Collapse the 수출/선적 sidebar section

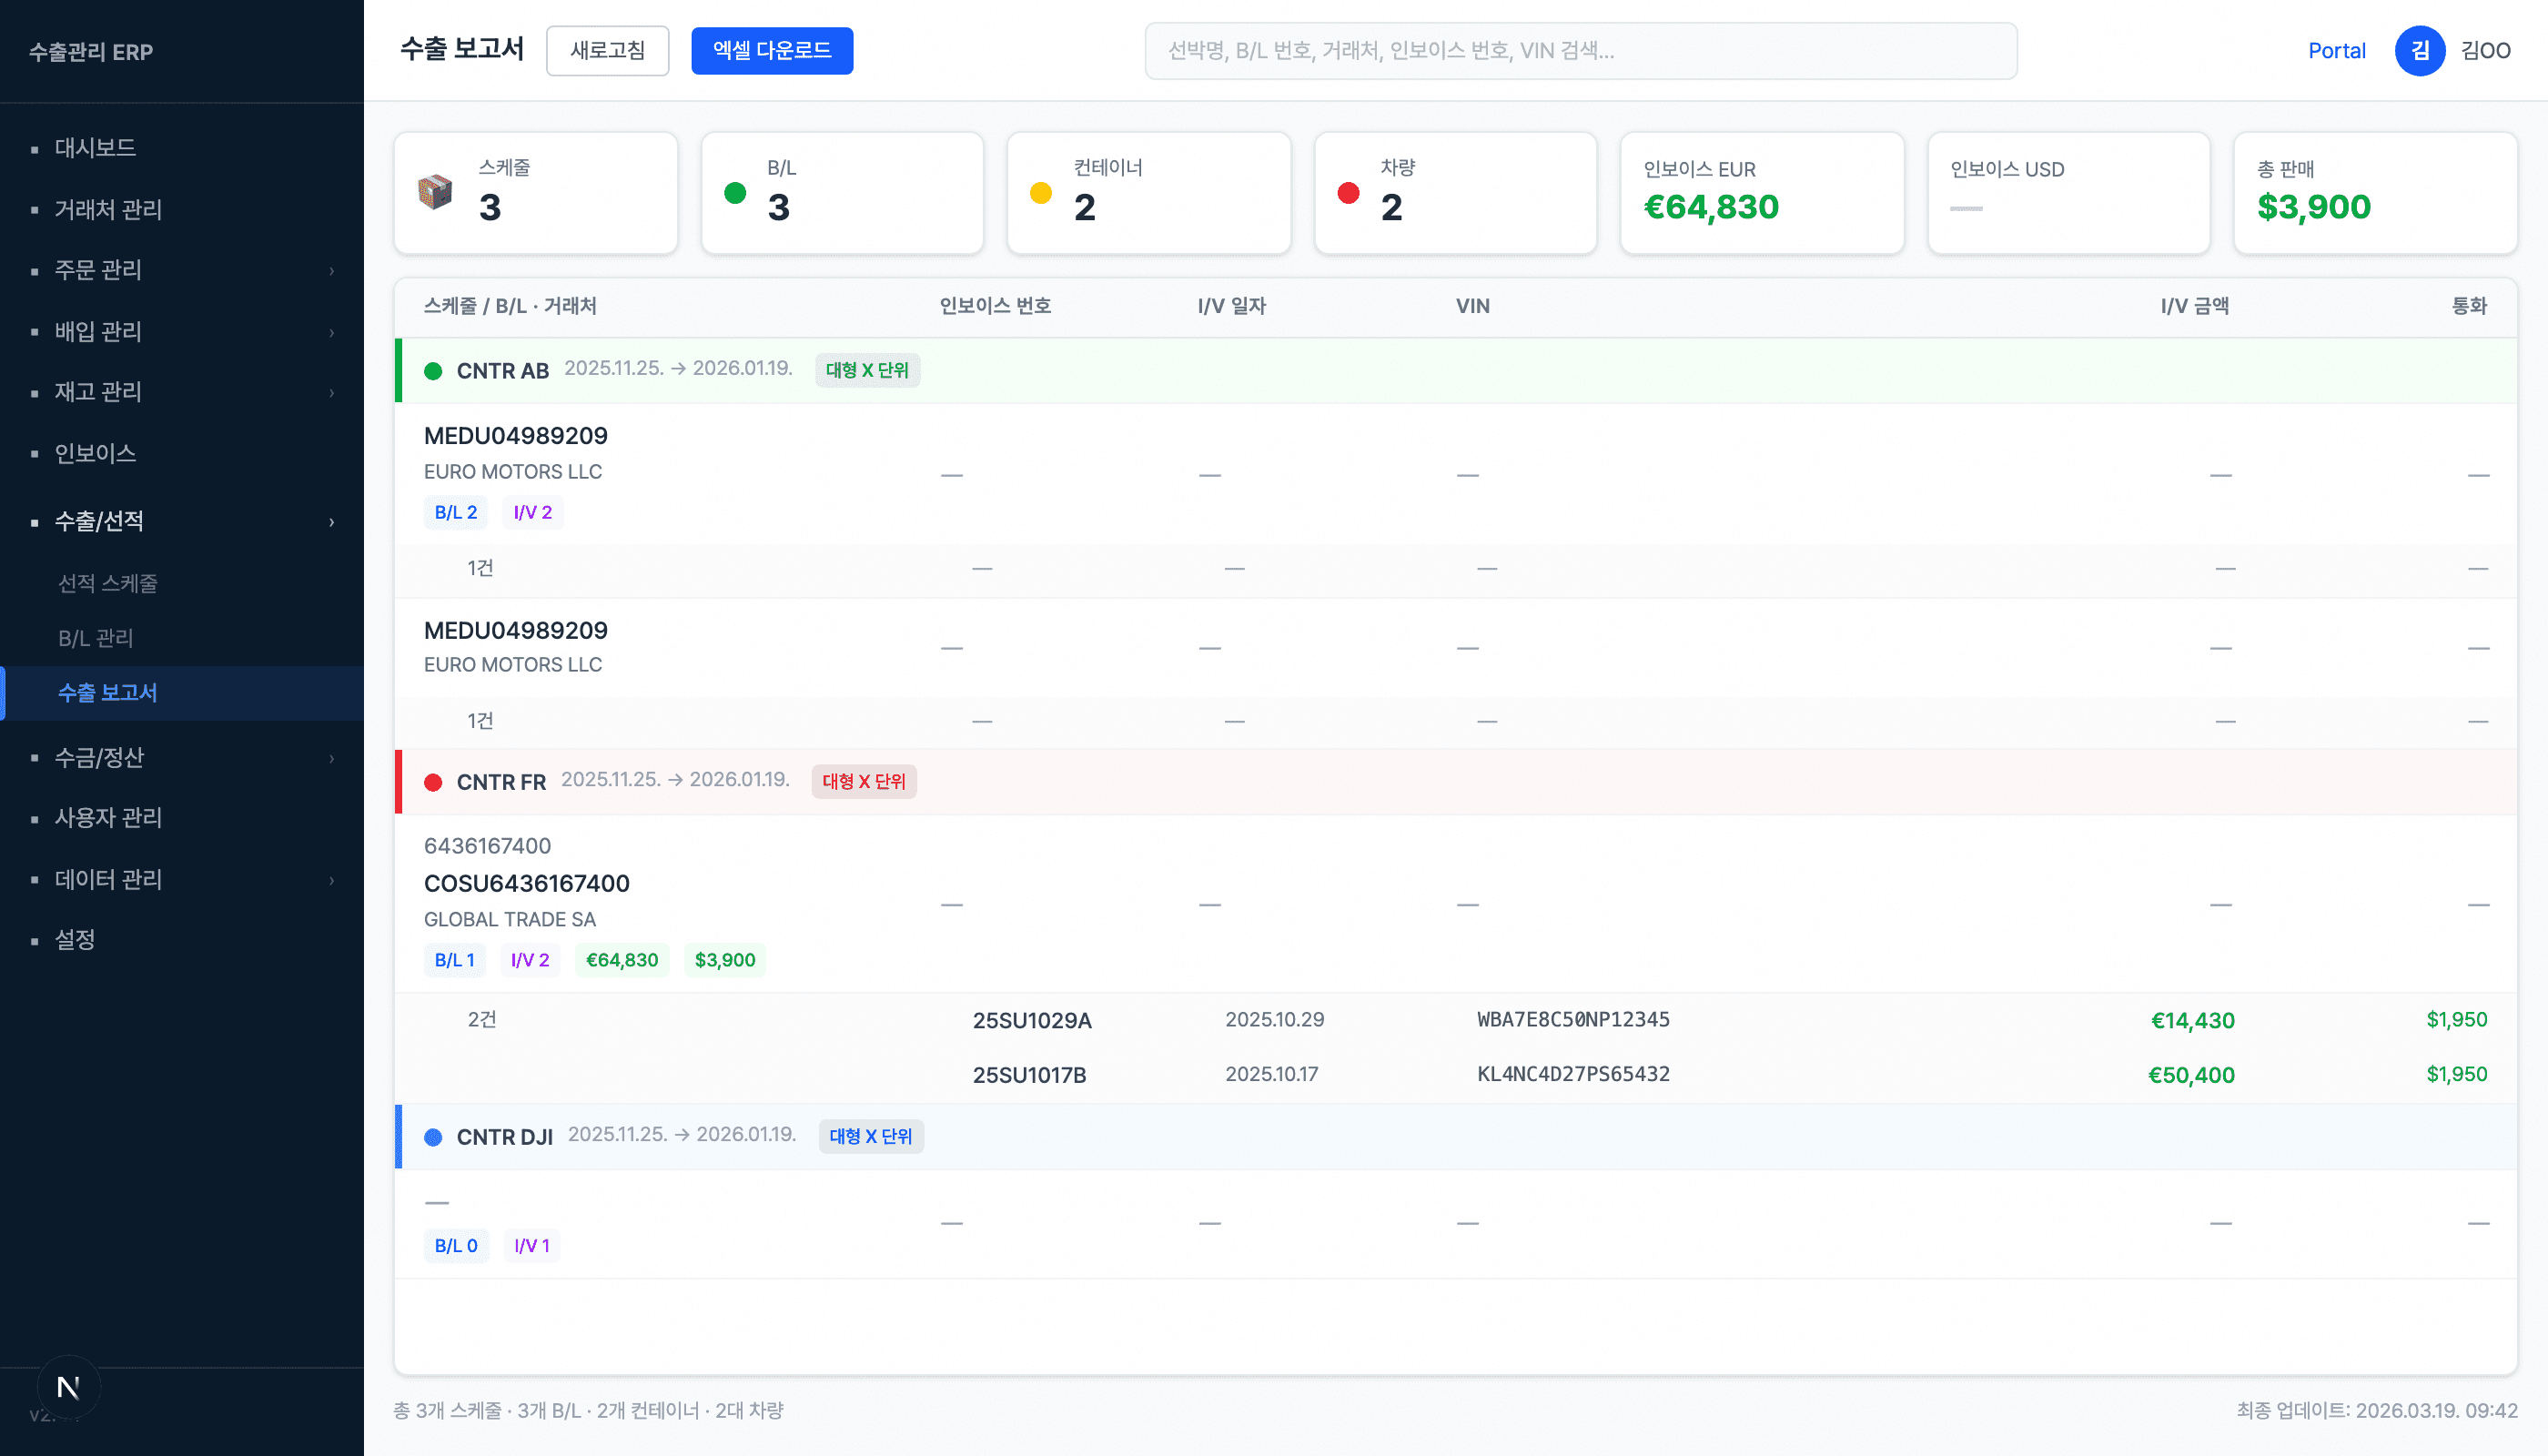[x=331, y=522]
